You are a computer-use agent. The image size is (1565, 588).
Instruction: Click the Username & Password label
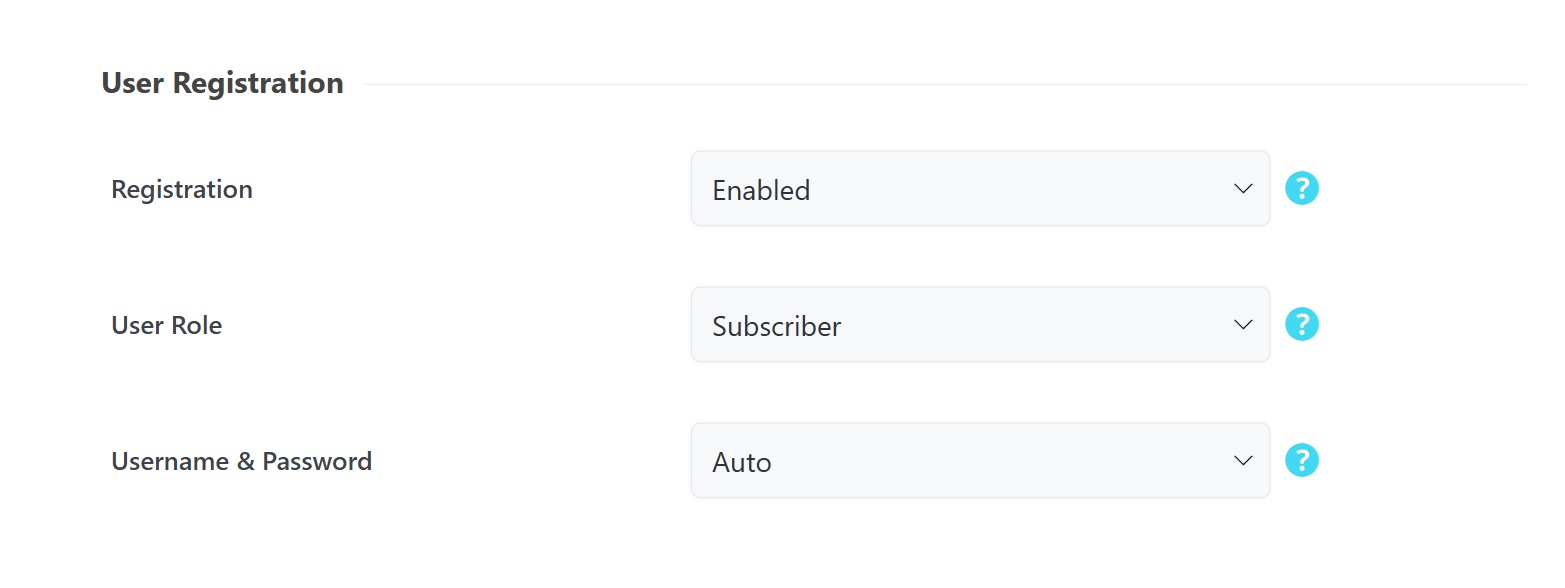point(242,461)
